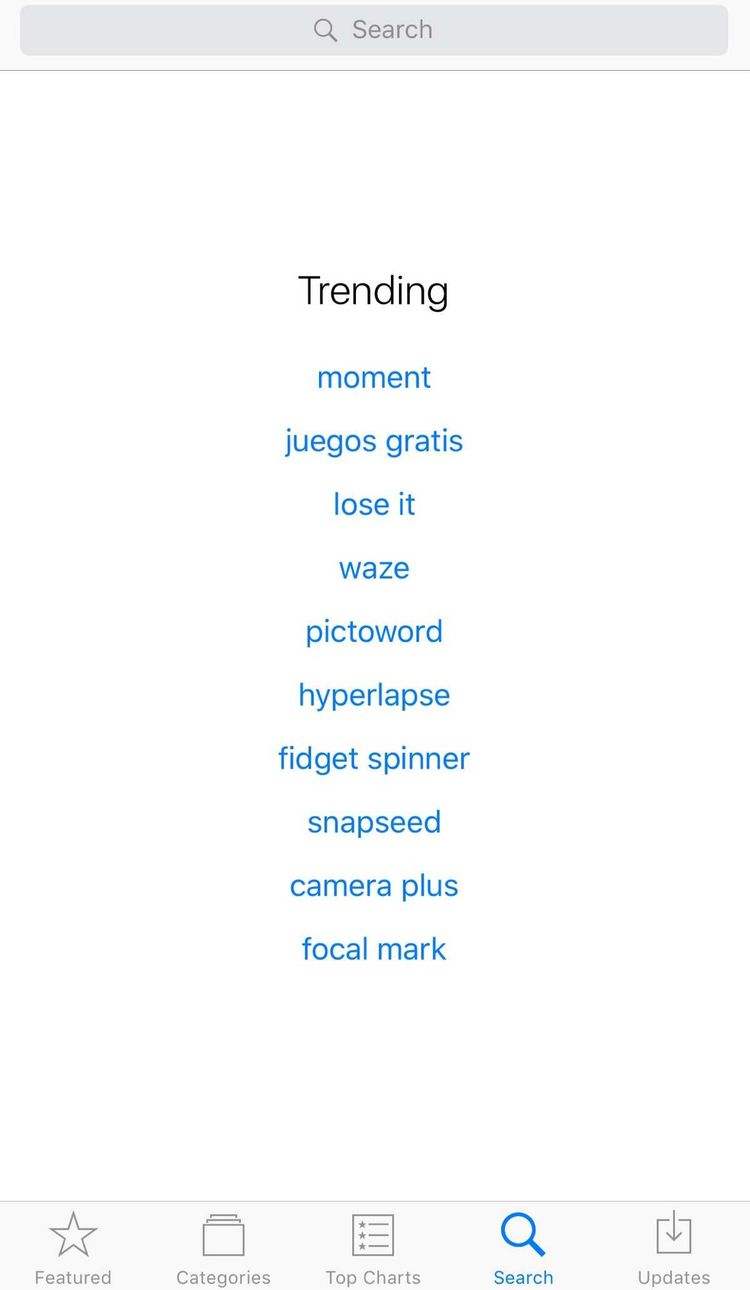Select trending search "moment"
750x1290 pixels.
pyautogui.click(x=374, y=377)
